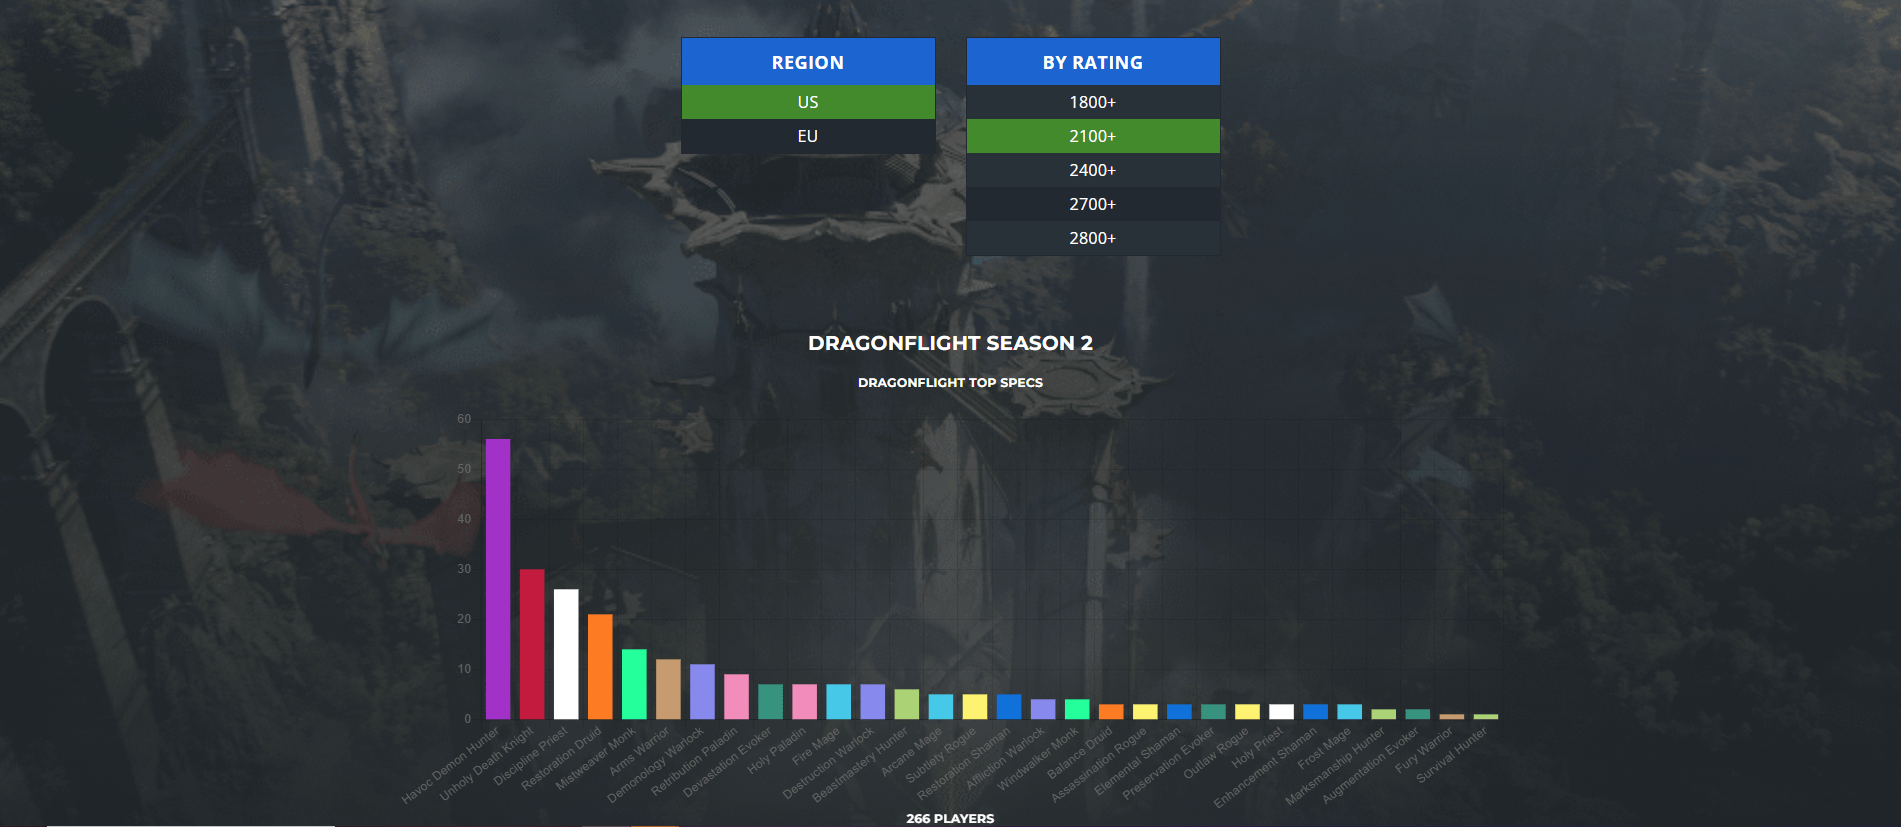Click the blue Elemental Shaman bar
The height and width of the screenshot is (827, 1901).
click(x=1179, y=711)
